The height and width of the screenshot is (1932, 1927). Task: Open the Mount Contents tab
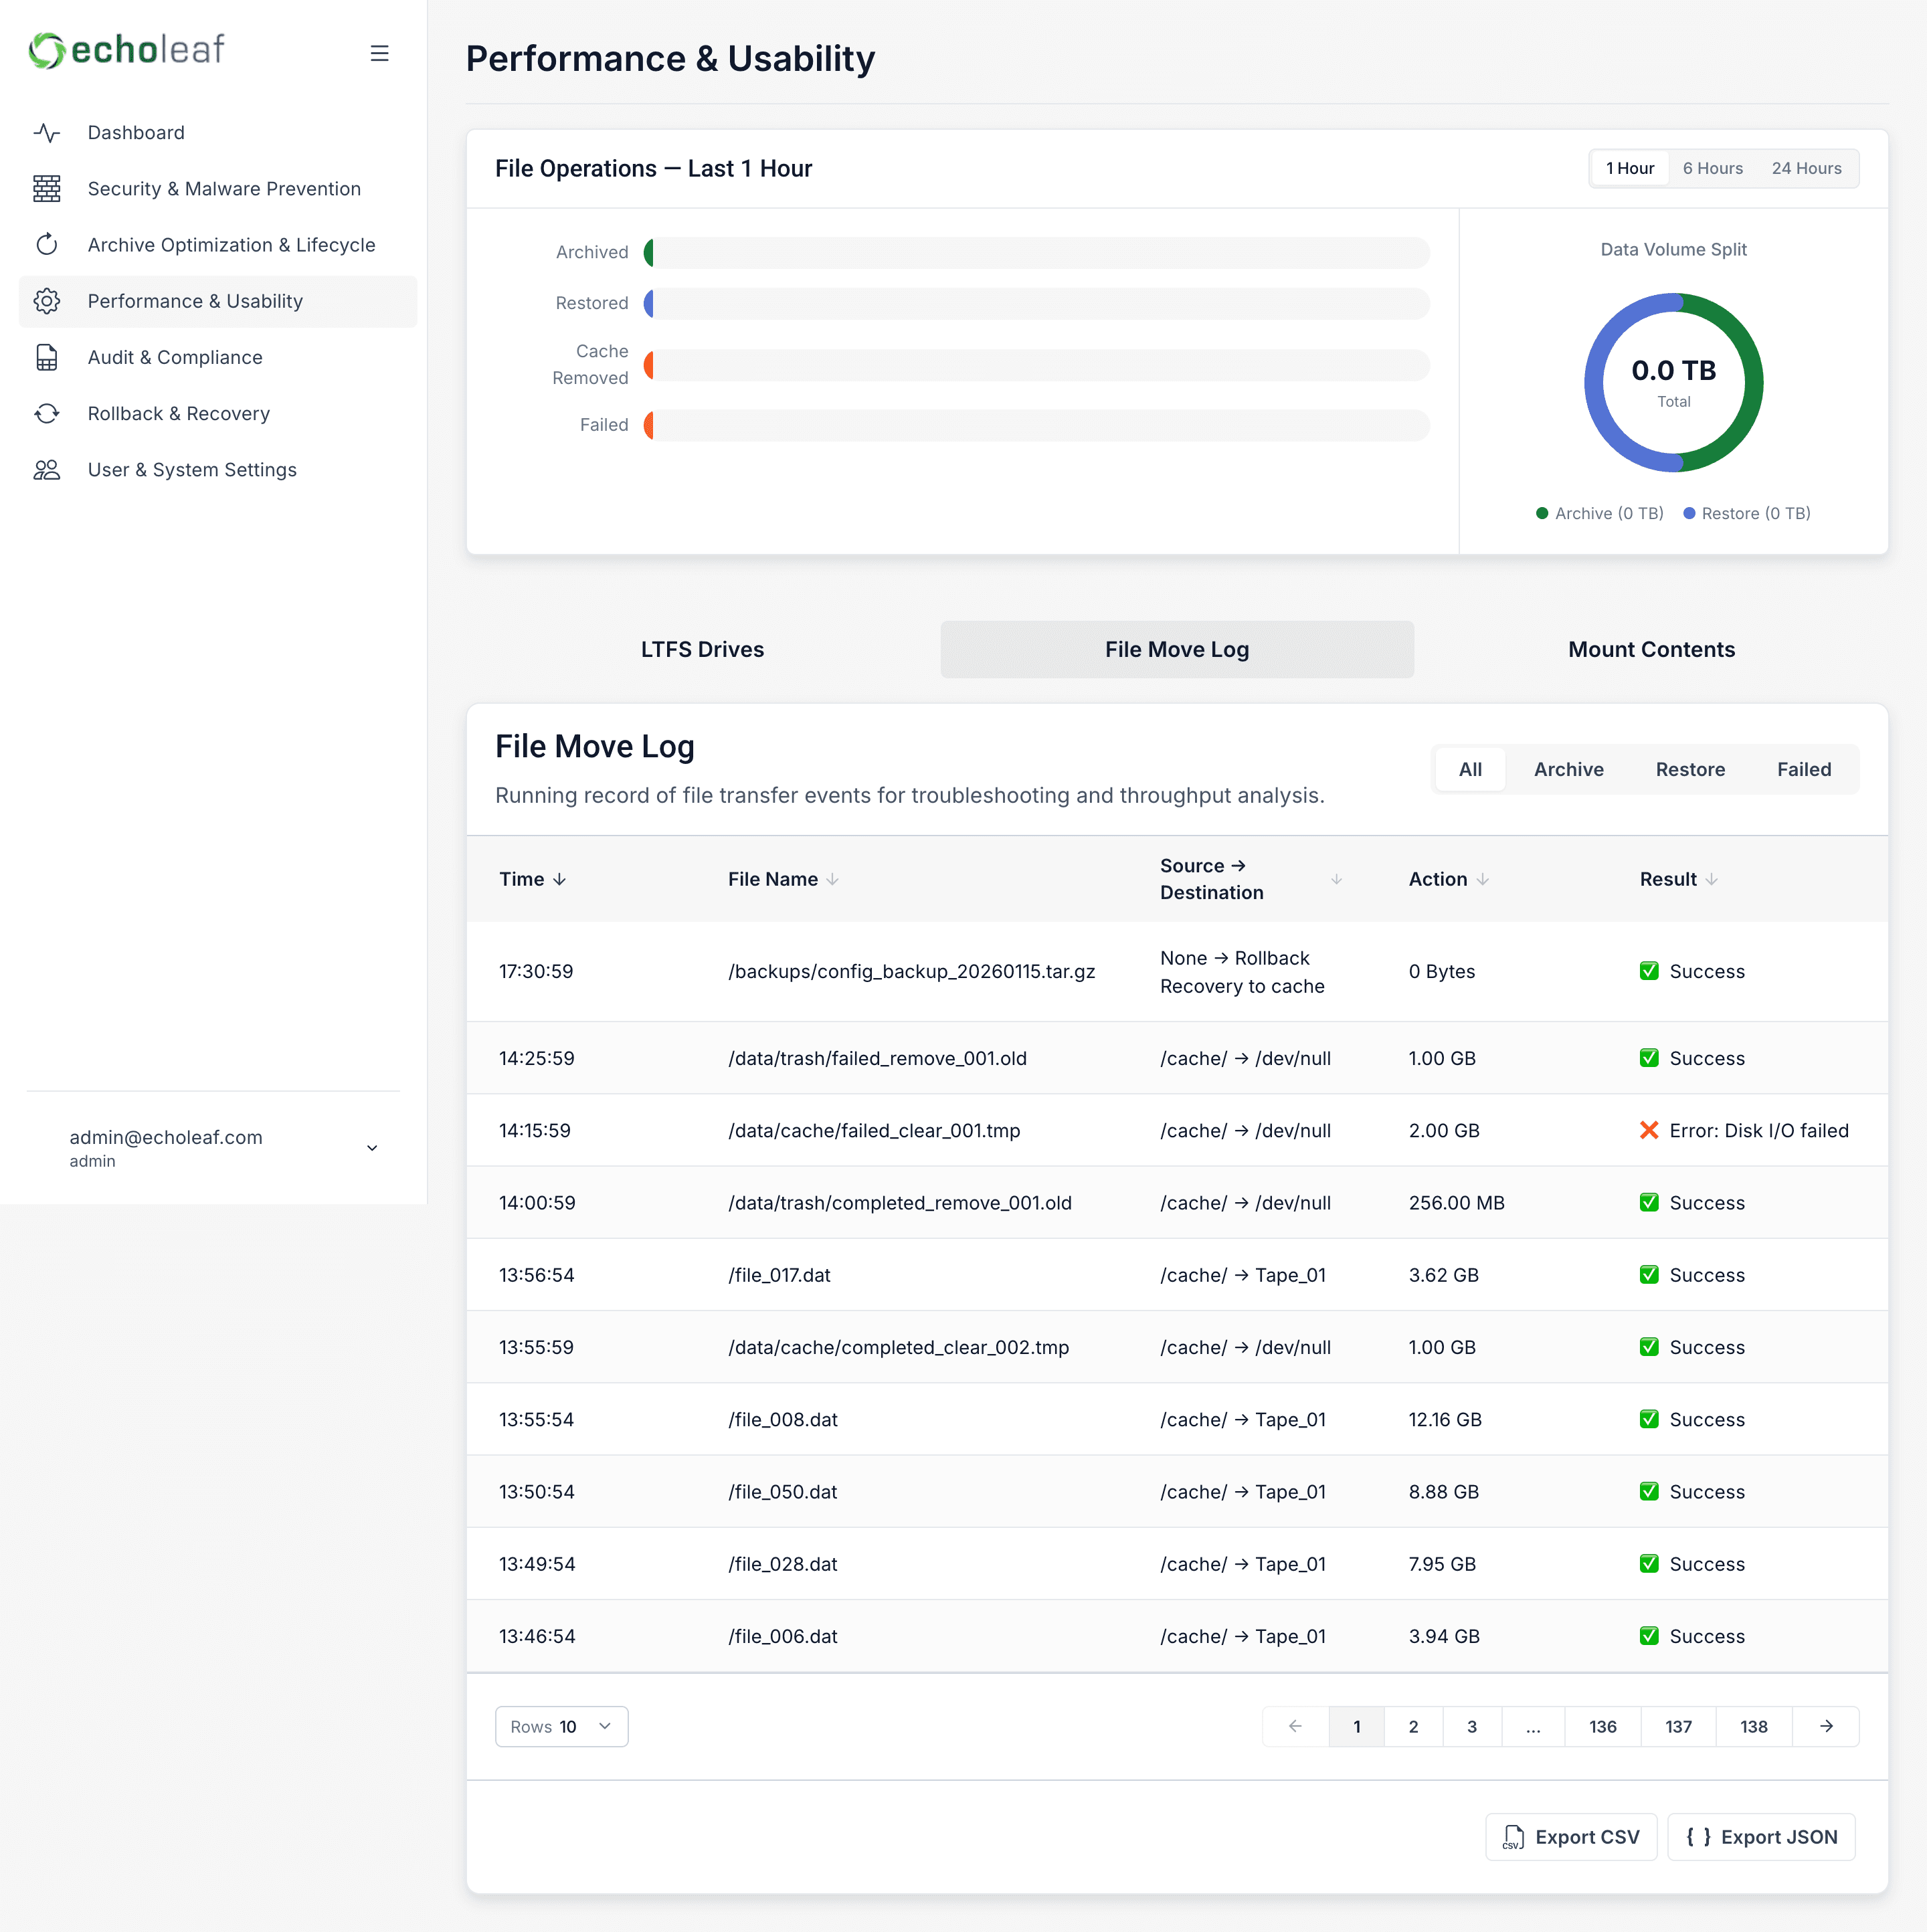[x=1651, y=649]
